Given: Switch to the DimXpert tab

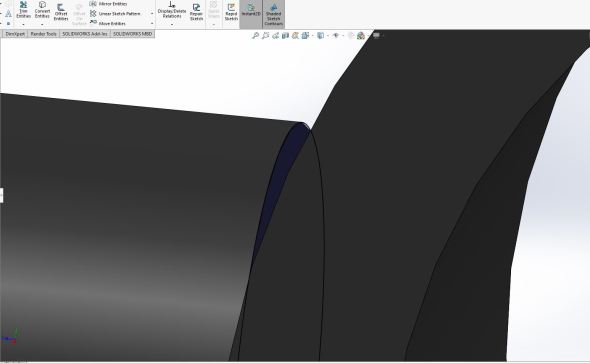Looking at the screenshot, I should (15, 34).
